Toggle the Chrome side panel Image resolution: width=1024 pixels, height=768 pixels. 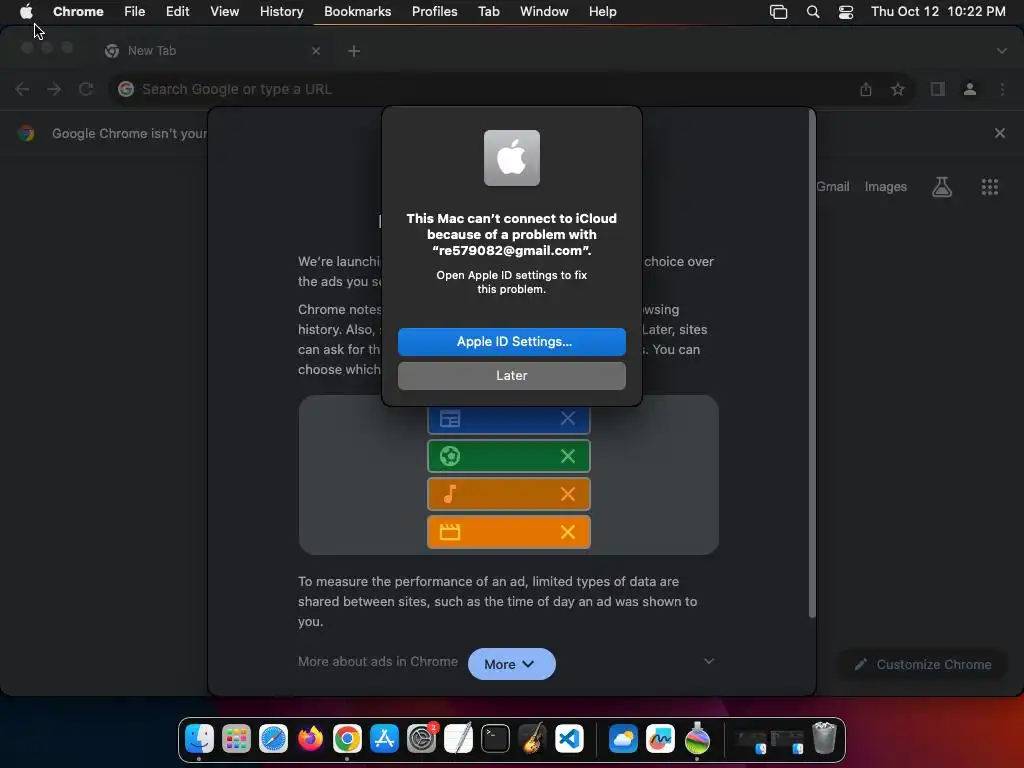(x=938, y=89)
